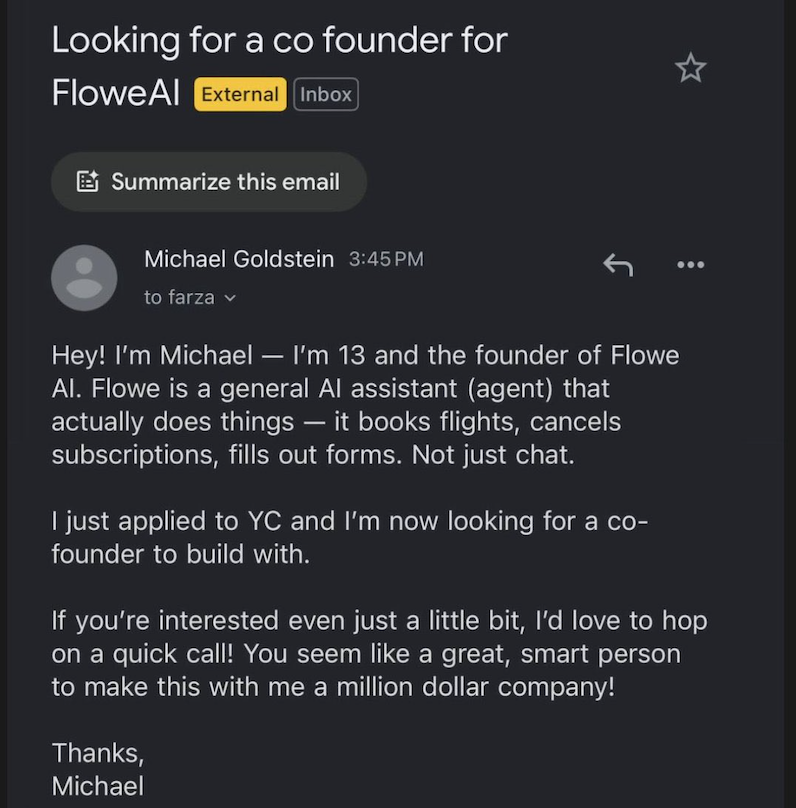Select sender name Michael Goldstein
Screen dimensions: 796x808
tap(239, 259)
